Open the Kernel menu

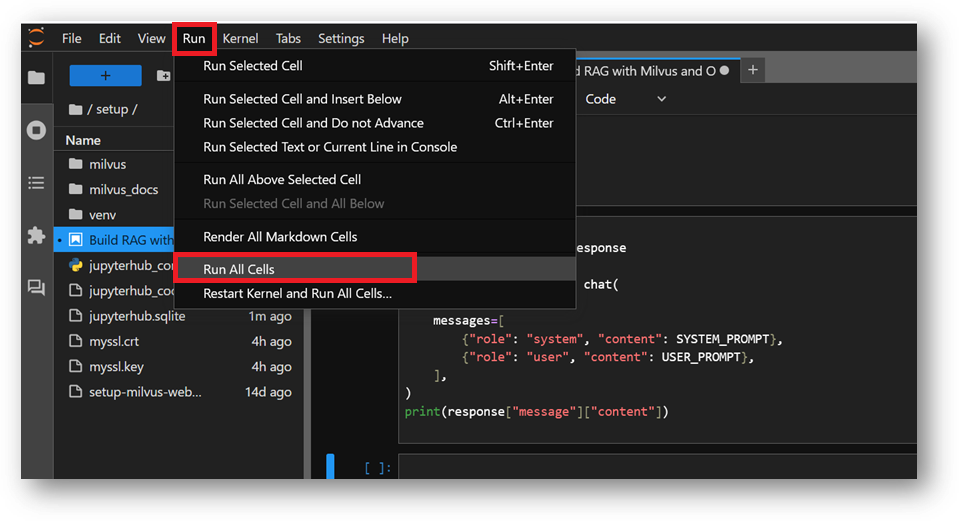[240, 38]
